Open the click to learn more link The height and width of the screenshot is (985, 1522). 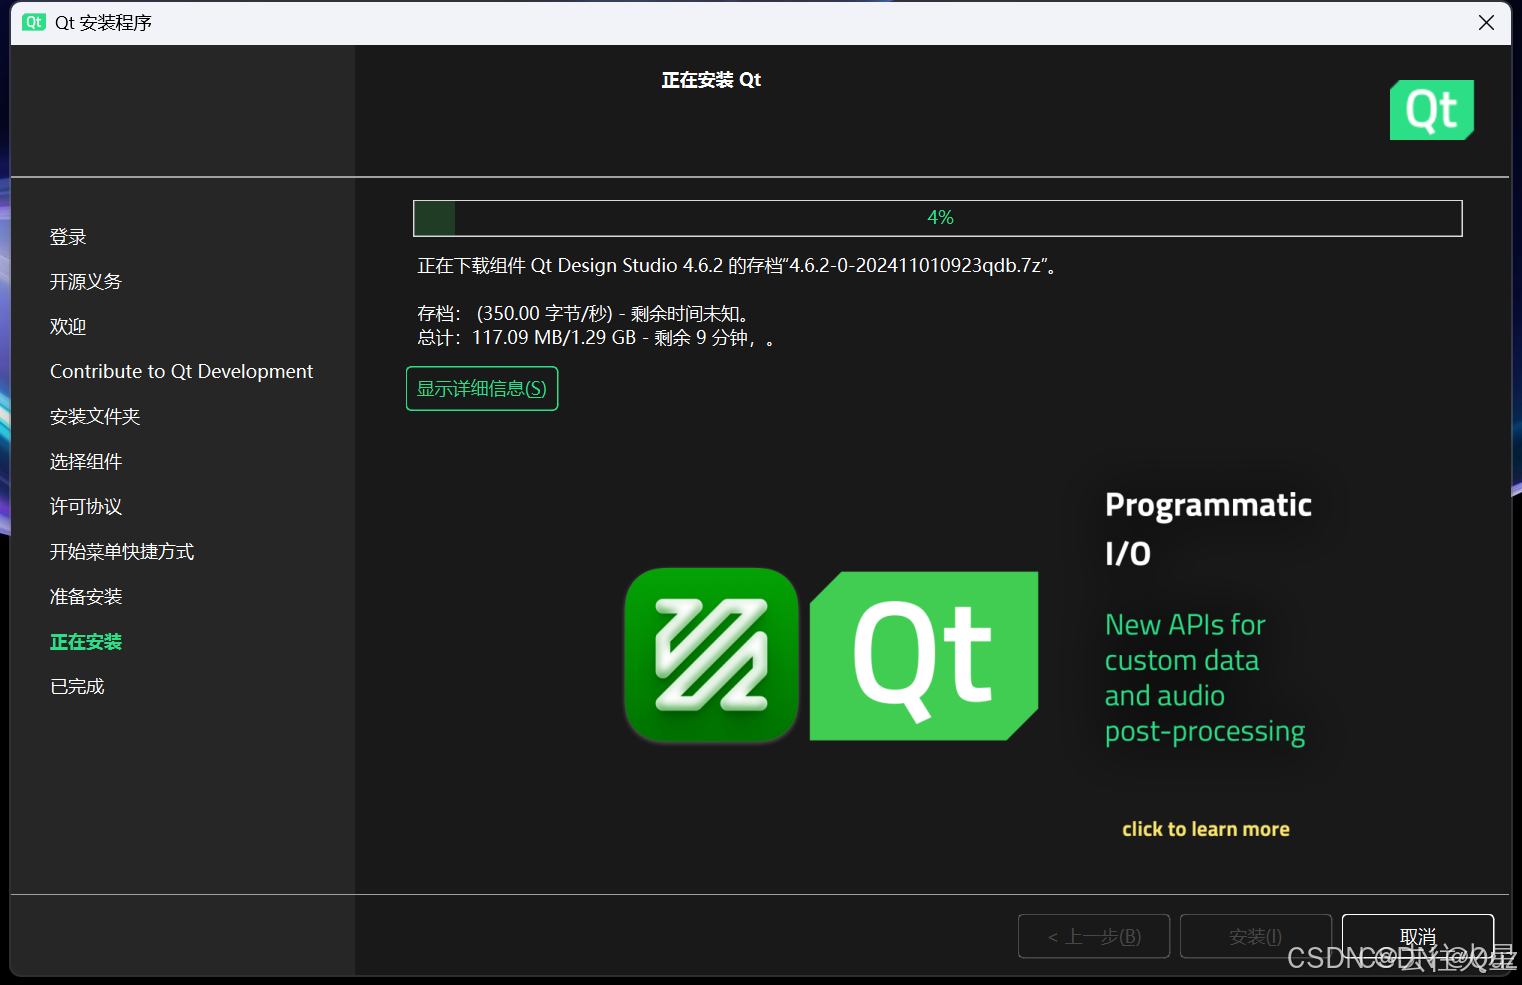point(1206,829)
